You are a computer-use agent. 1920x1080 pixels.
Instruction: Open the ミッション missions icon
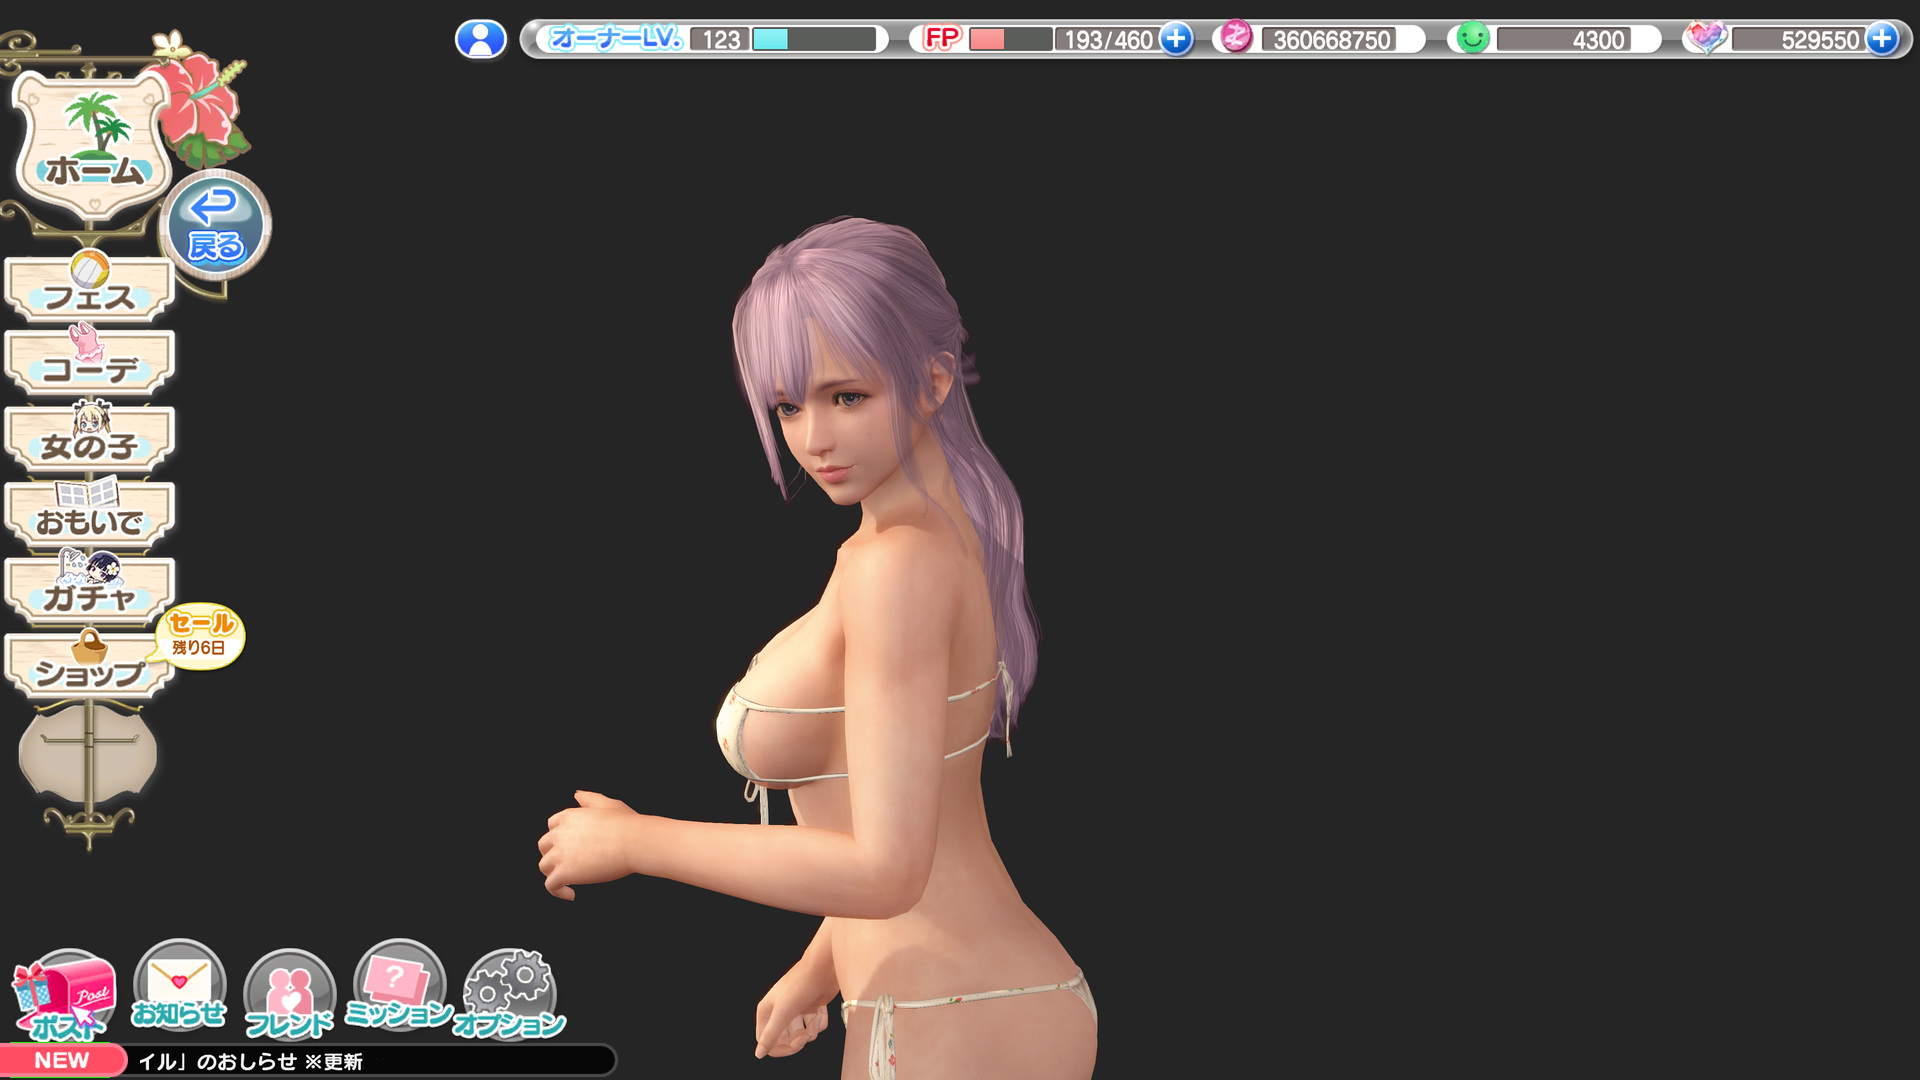pyautogui.click(x=399, y=987)
